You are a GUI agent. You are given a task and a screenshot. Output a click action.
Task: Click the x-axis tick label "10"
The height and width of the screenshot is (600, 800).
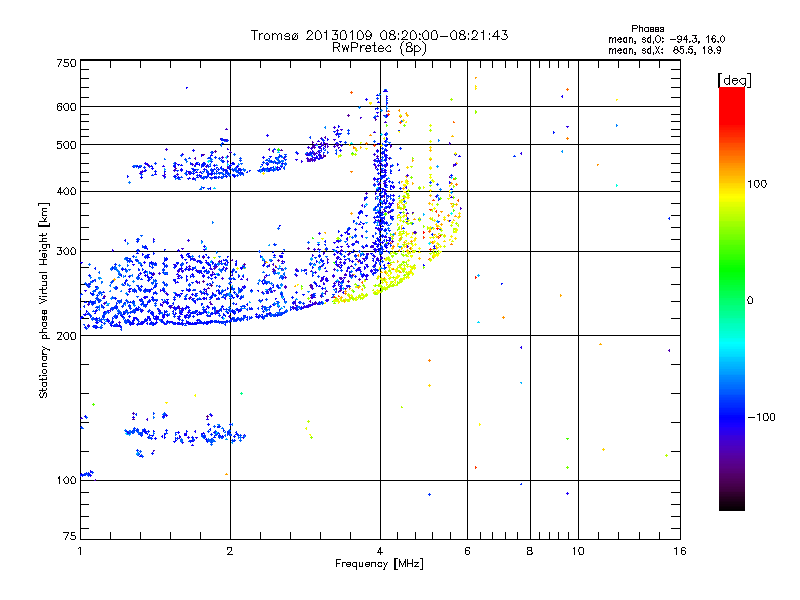(578, 551)
